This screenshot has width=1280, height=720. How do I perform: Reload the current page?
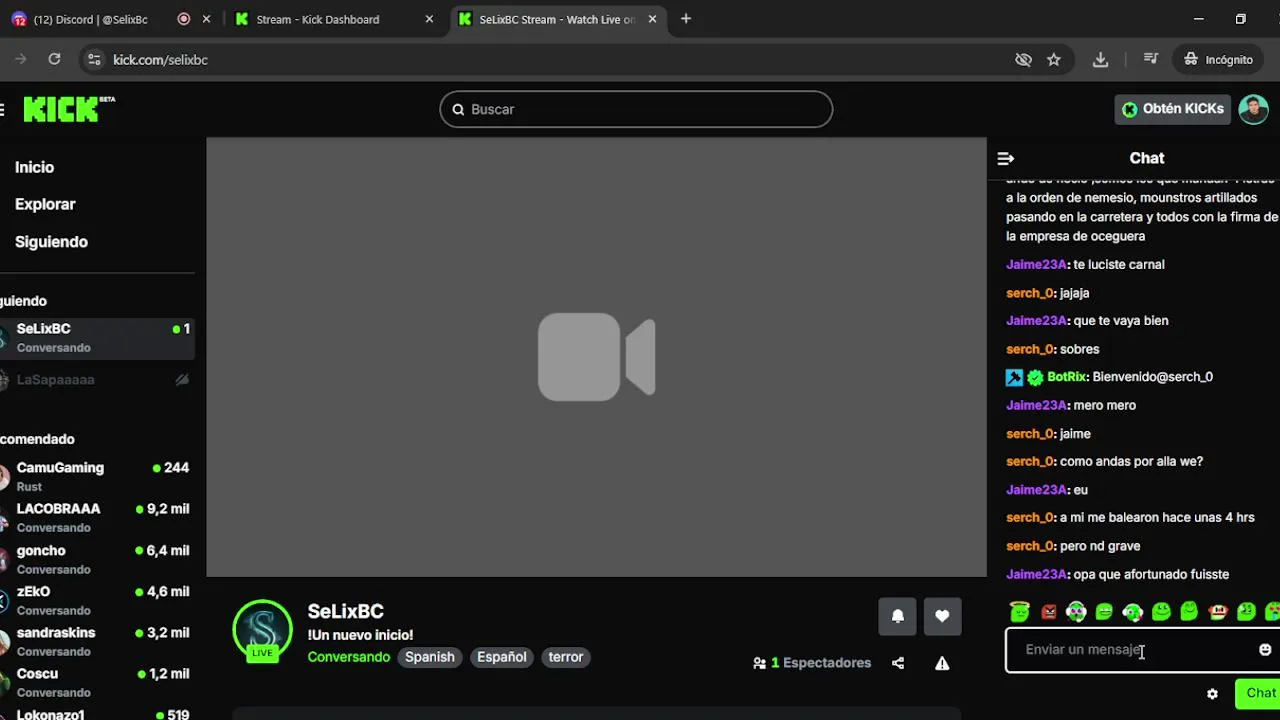tap(54, 60)
